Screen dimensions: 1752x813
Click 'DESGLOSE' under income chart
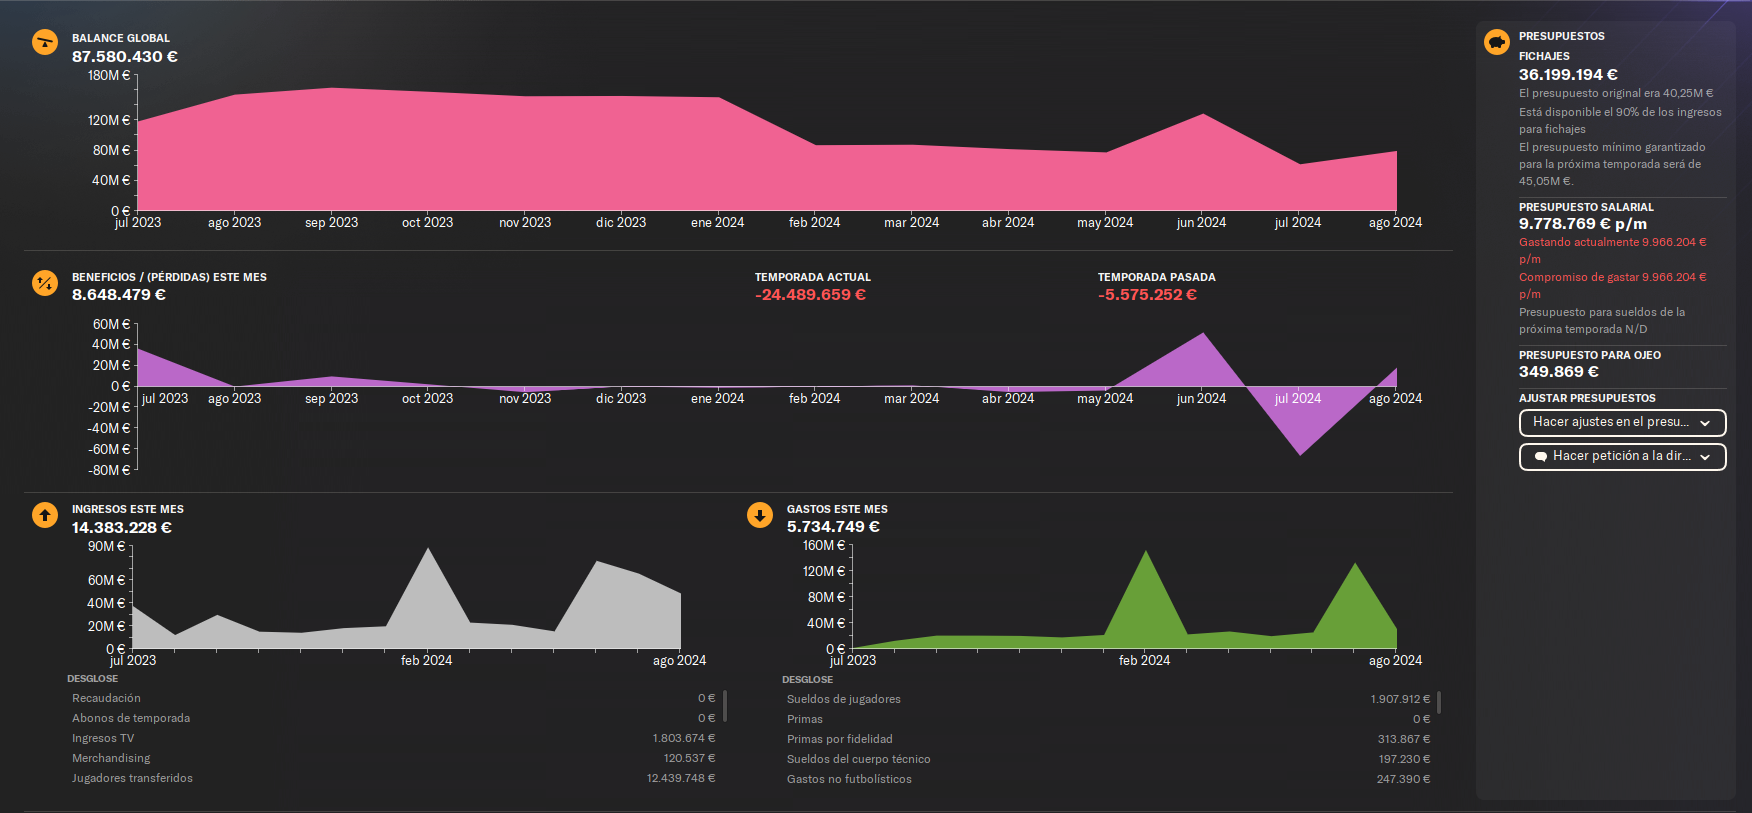coord(92,678)
